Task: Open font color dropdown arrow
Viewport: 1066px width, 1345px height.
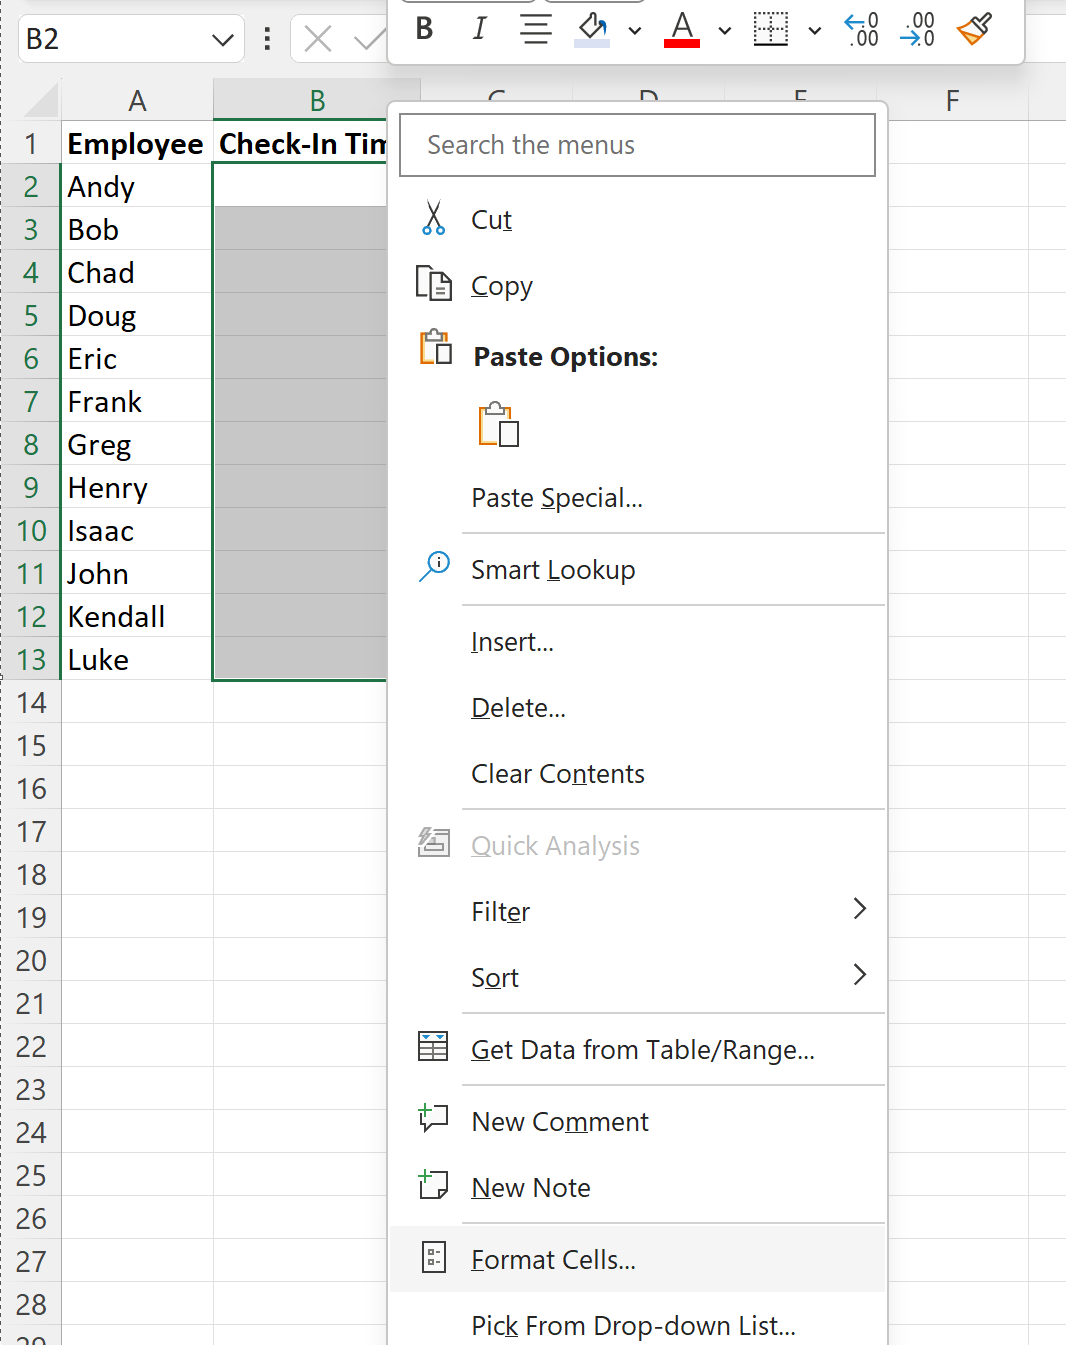Action: (725, 31)
